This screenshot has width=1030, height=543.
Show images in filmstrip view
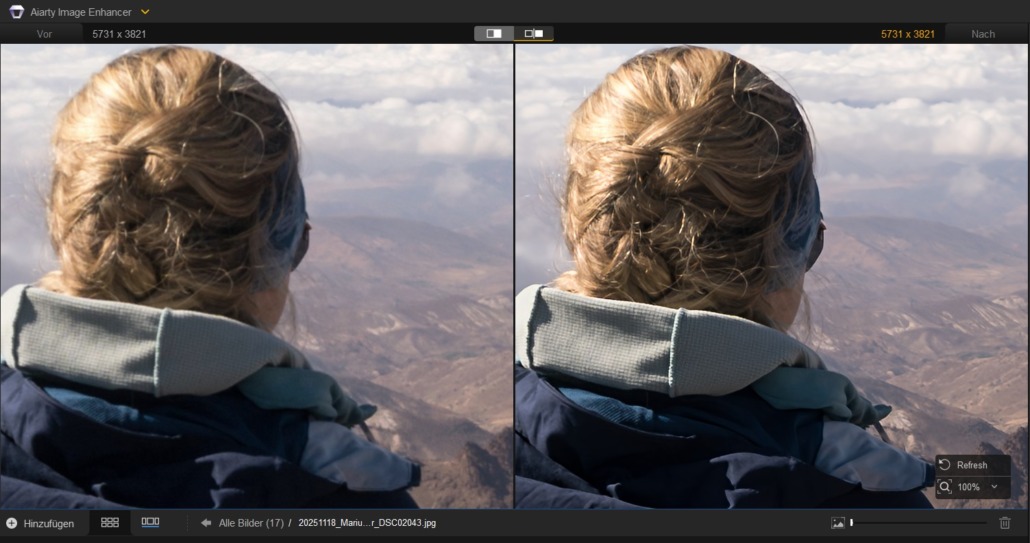[150, 522]
